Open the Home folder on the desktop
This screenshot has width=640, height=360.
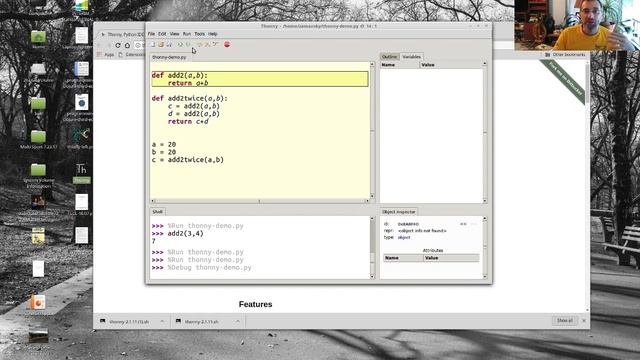38,37
